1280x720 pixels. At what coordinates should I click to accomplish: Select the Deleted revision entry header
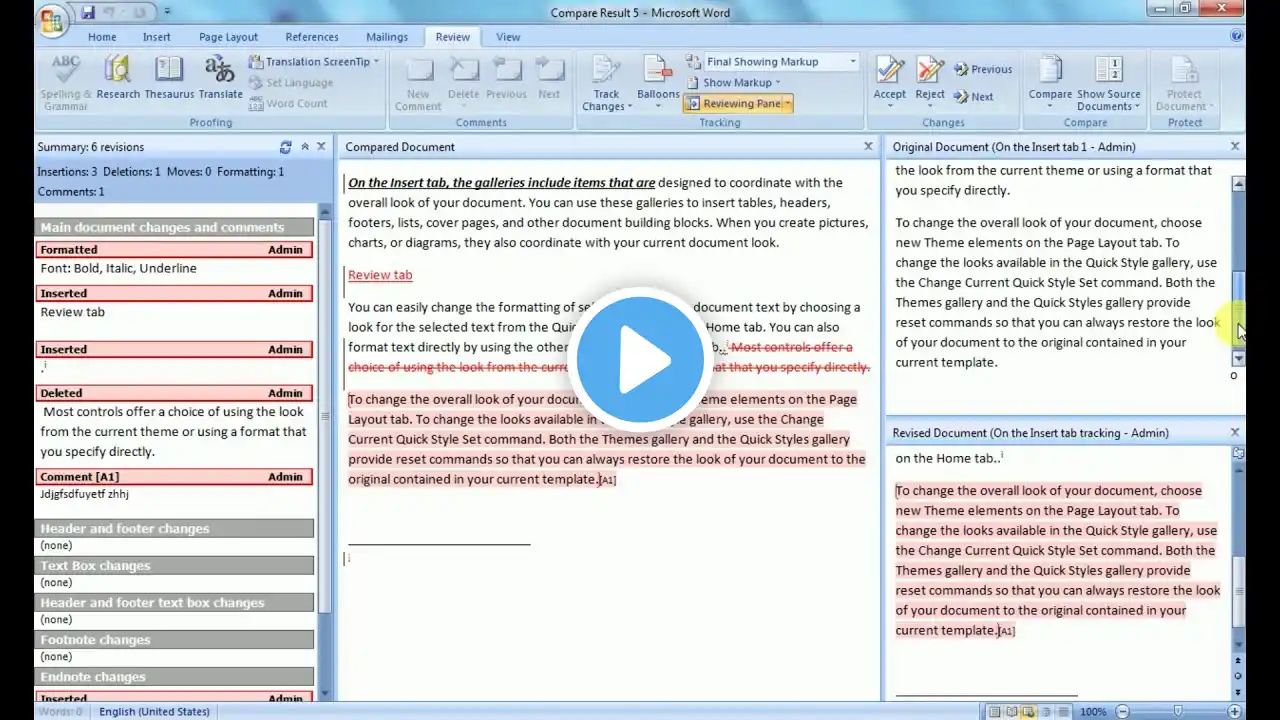click(174, 393)
